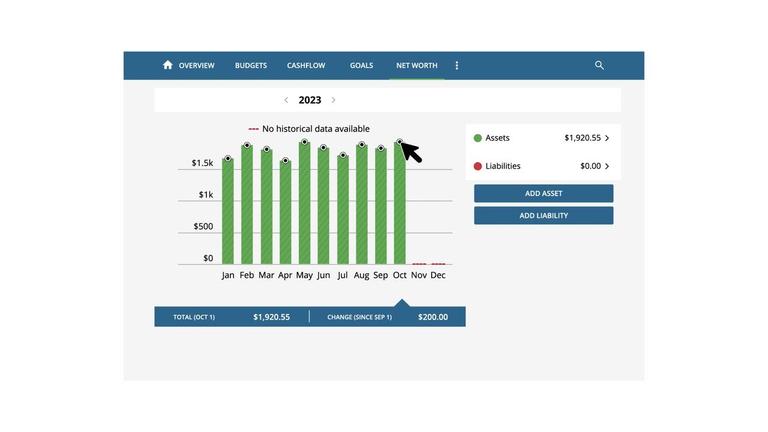Open the three-dot more options menu

pos(457,65)
